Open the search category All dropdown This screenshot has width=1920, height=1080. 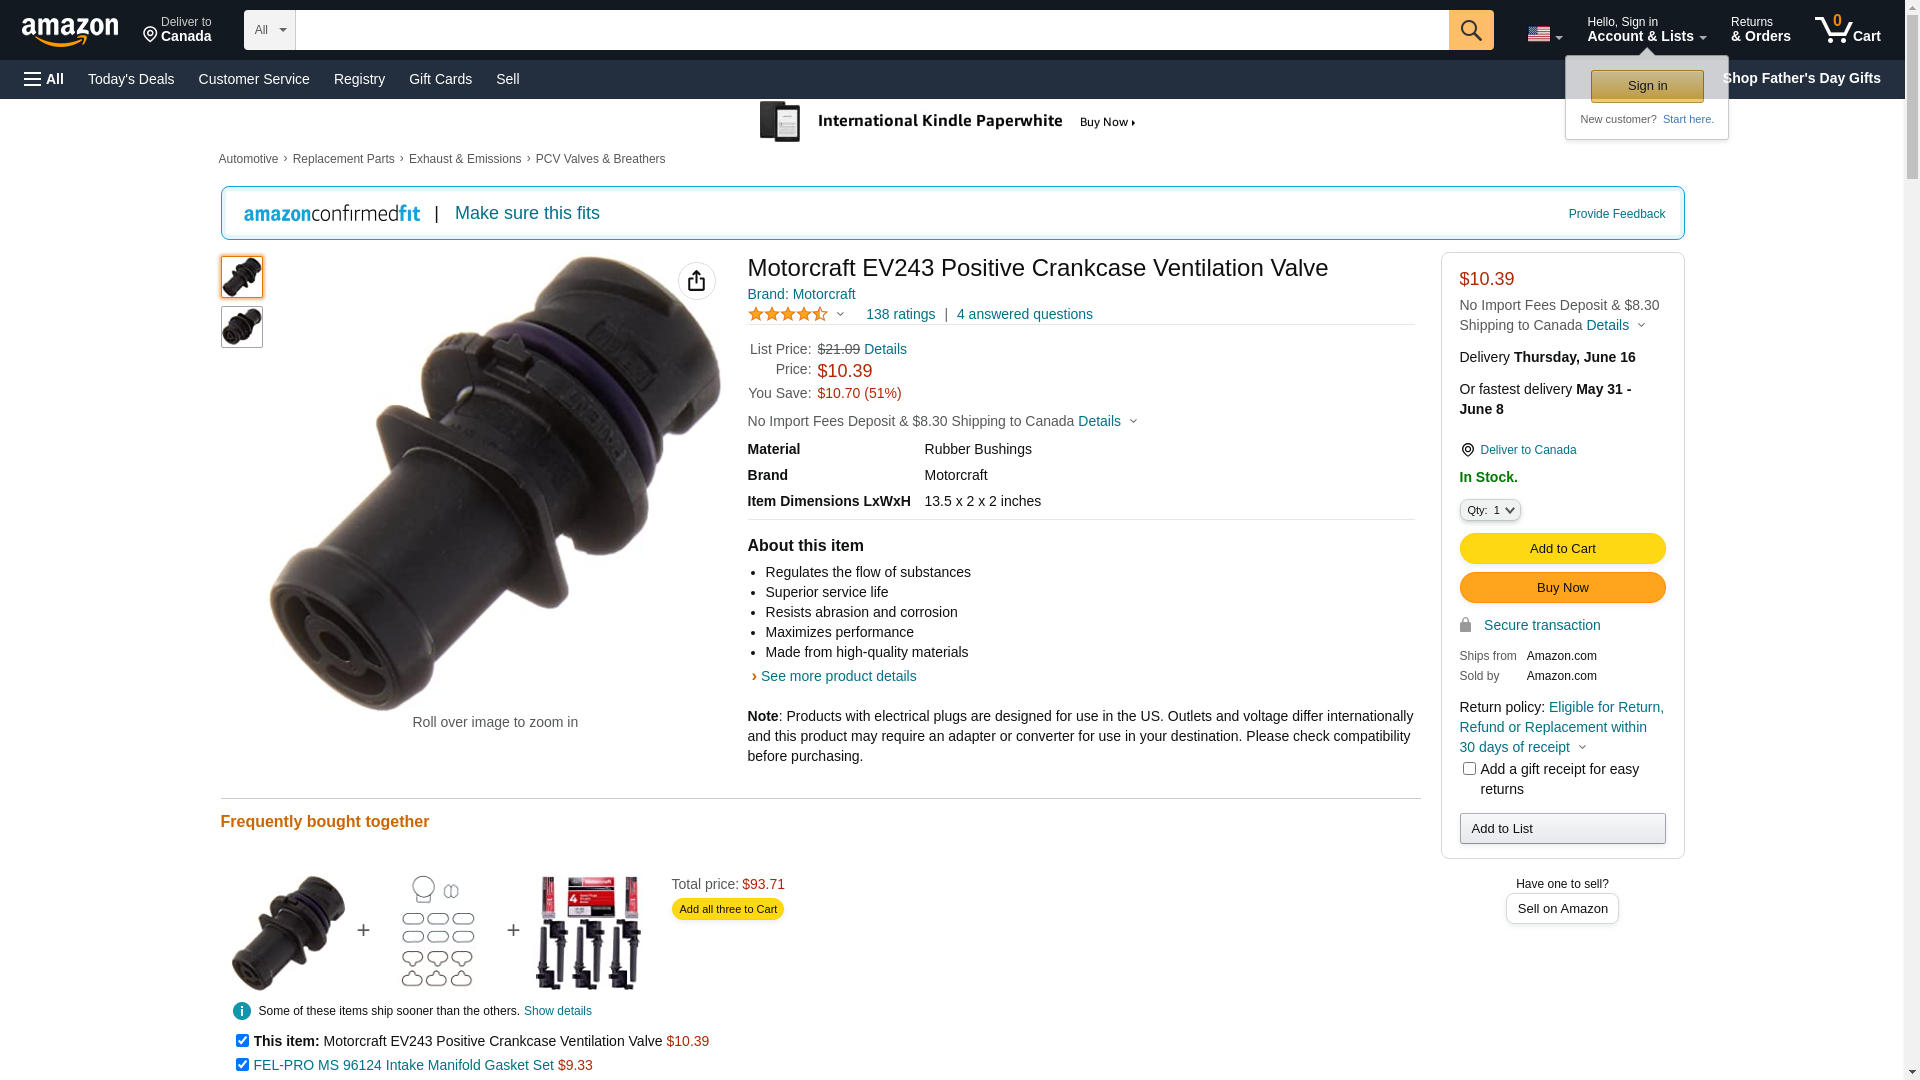270,30
